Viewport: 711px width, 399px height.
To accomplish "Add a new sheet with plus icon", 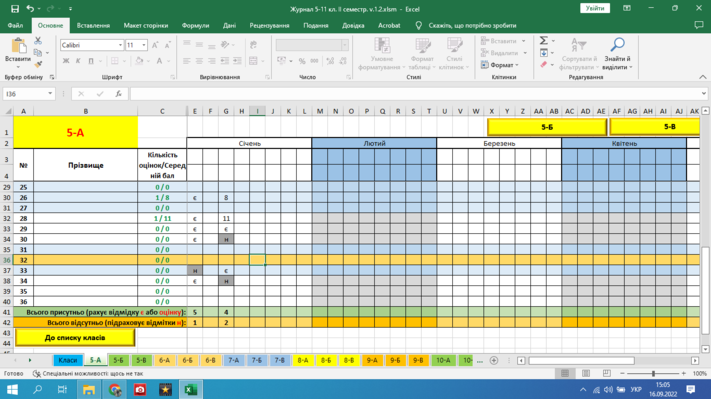I will point(494,360).
